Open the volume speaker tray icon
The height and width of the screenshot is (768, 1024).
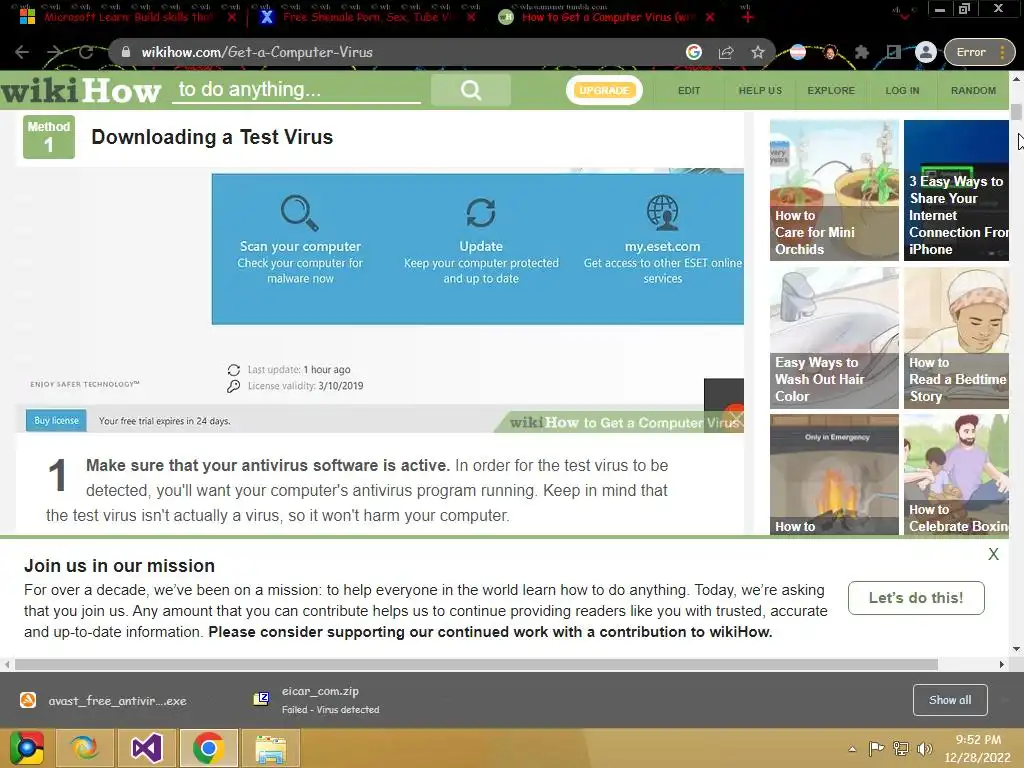point(924,749)
